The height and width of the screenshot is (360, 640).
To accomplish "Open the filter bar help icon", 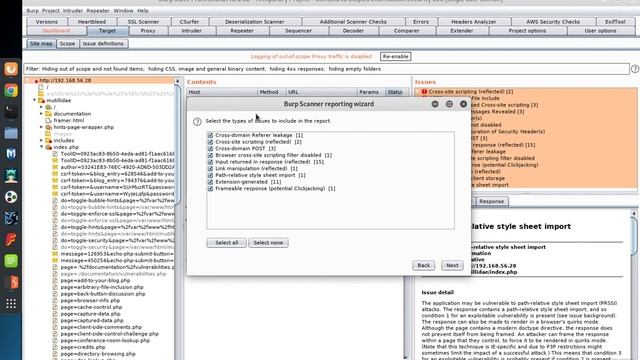I will [635, 69].
